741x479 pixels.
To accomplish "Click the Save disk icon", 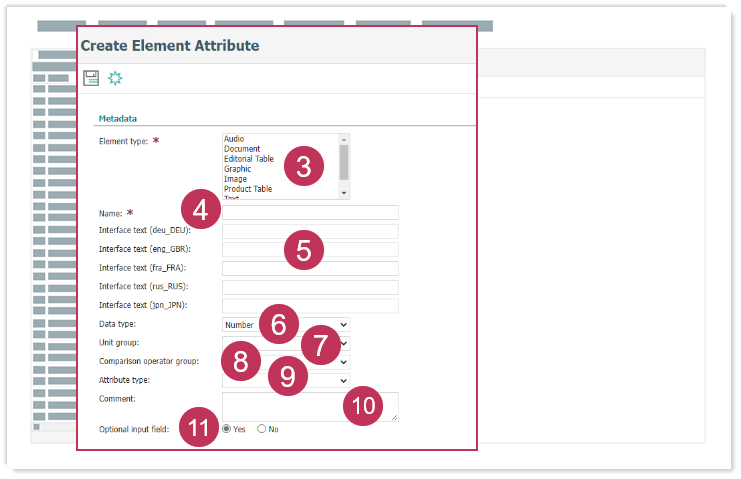I will [x=91, y=78].
